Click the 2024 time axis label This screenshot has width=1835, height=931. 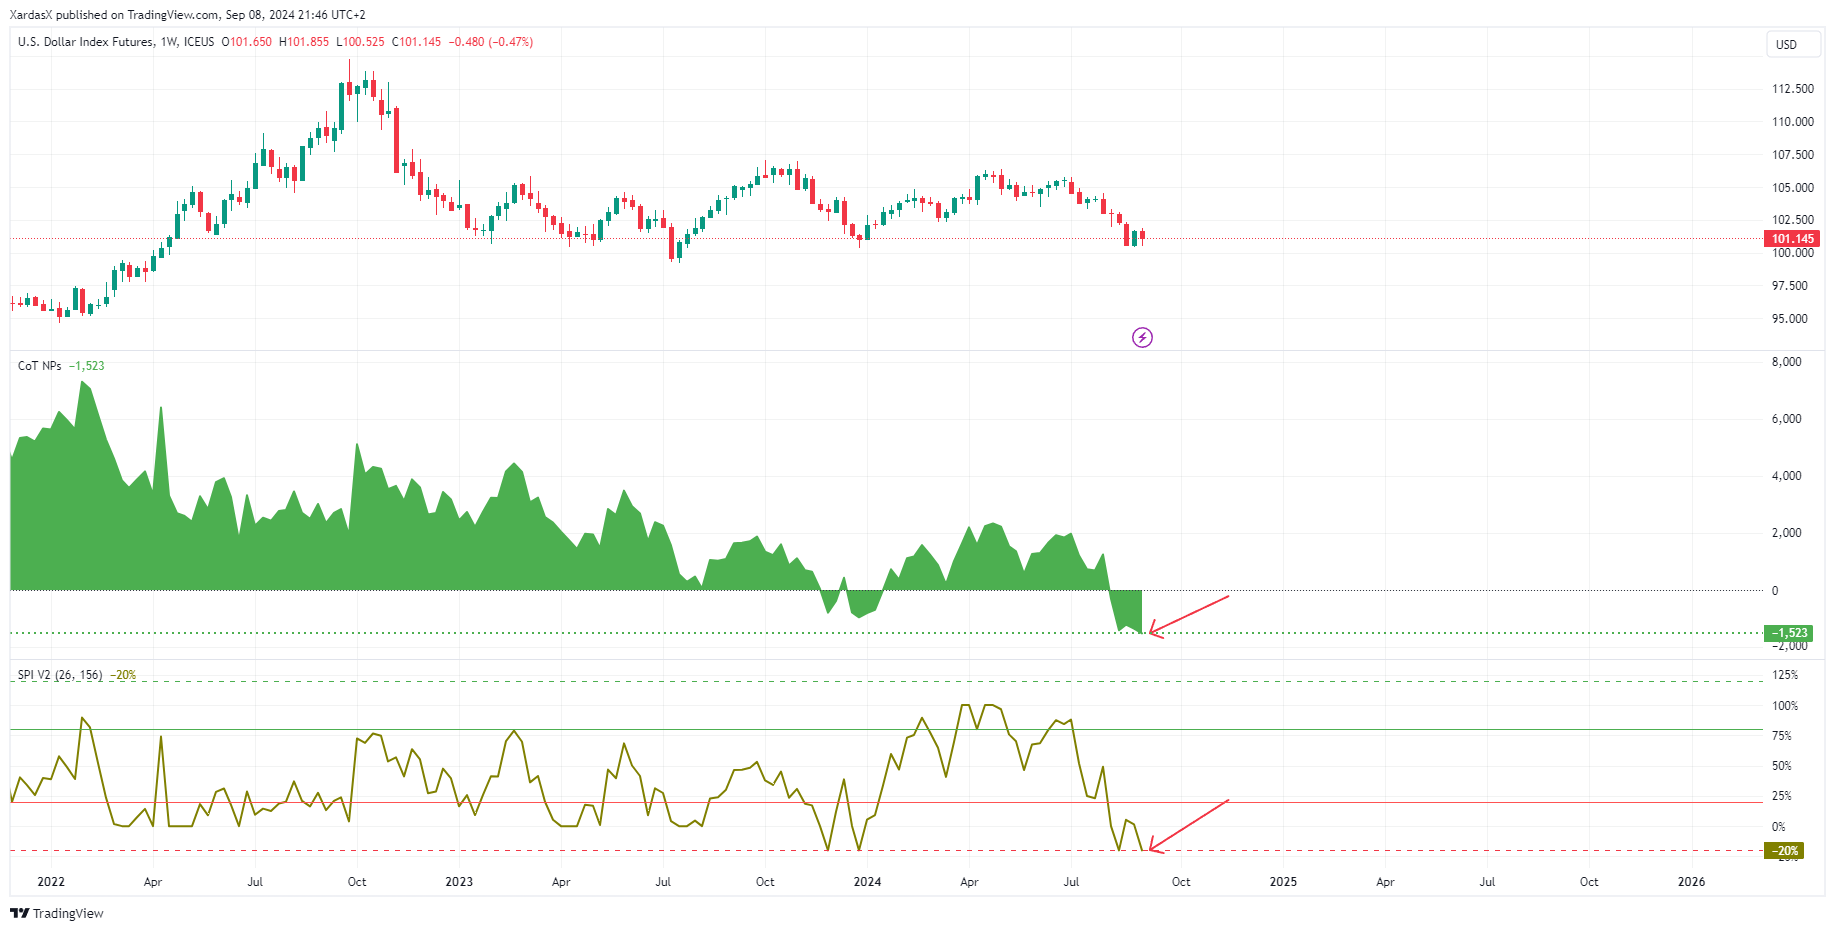click(867, 882)
